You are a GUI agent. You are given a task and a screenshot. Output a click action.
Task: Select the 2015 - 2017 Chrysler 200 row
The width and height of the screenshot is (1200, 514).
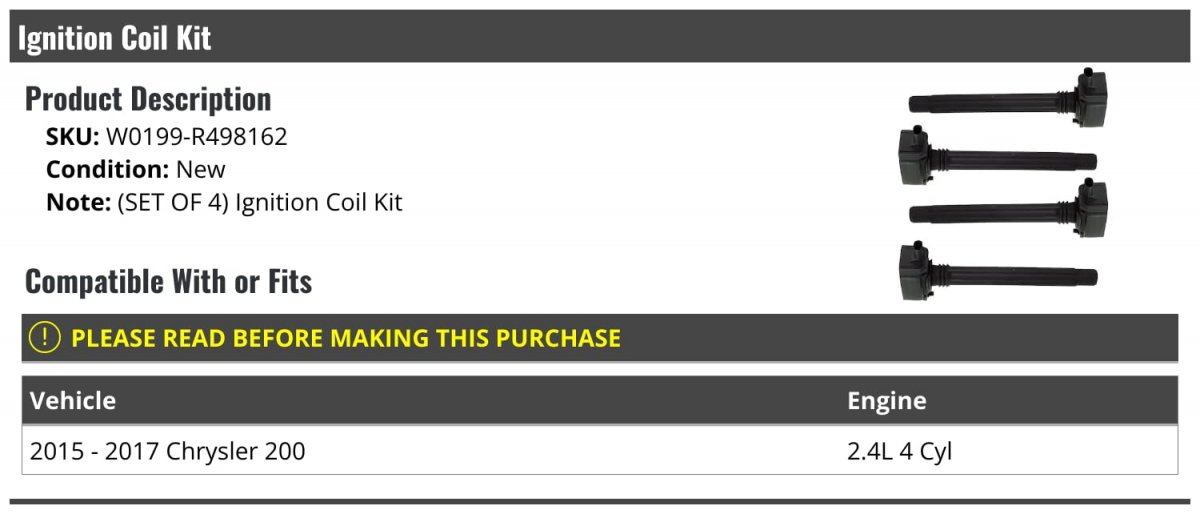600,451
